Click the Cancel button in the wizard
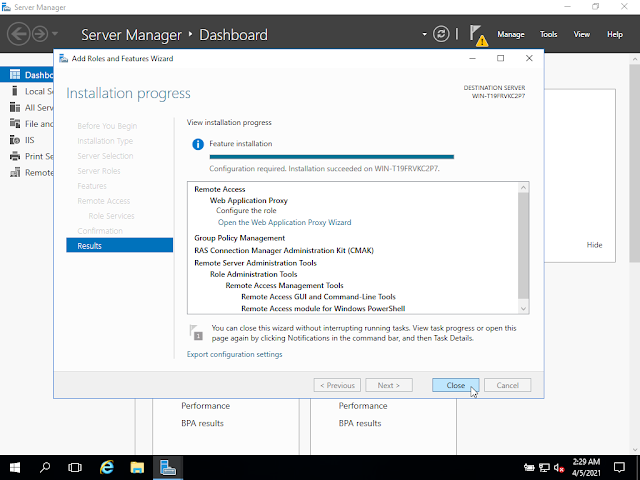Viewport: 640px width, 480px height. [507, 385]
